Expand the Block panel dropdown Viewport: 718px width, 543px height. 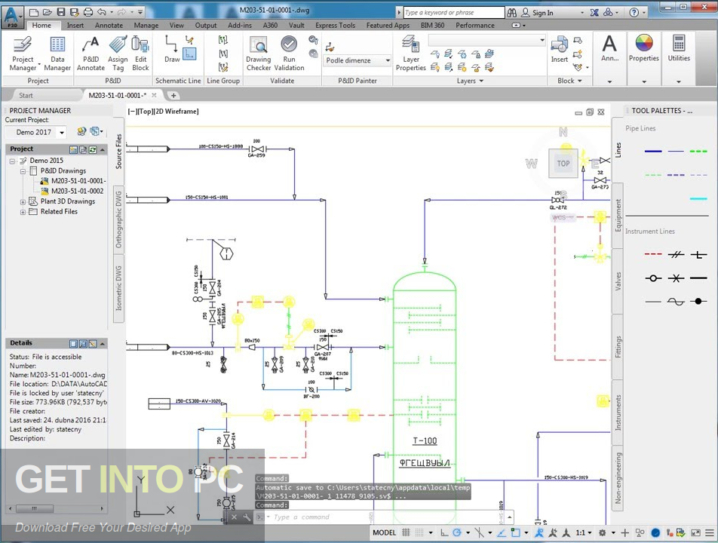click(569, 81)
